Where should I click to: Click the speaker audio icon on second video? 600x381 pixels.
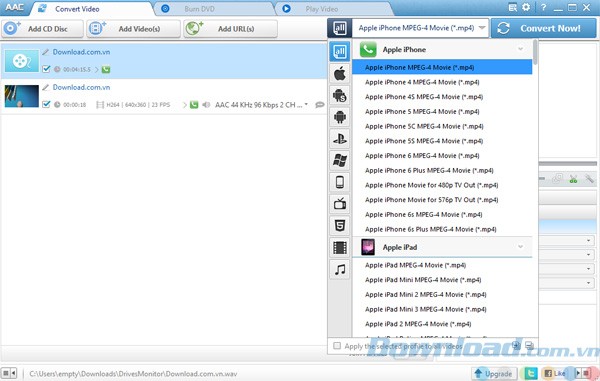pyautogui.click(x=206, y=105)
